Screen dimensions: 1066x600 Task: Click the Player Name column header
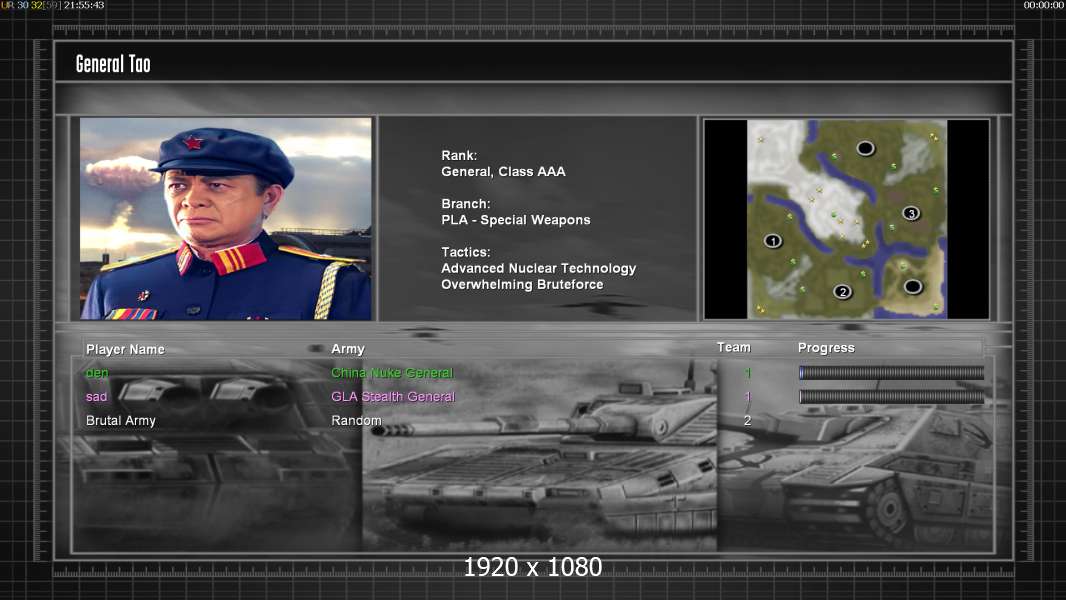125,349
